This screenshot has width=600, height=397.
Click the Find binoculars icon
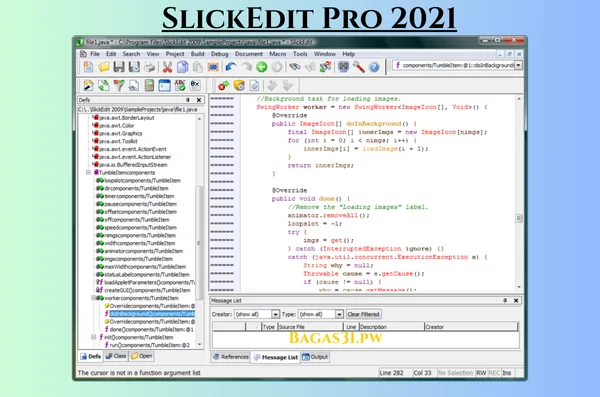tap(295, 67)
